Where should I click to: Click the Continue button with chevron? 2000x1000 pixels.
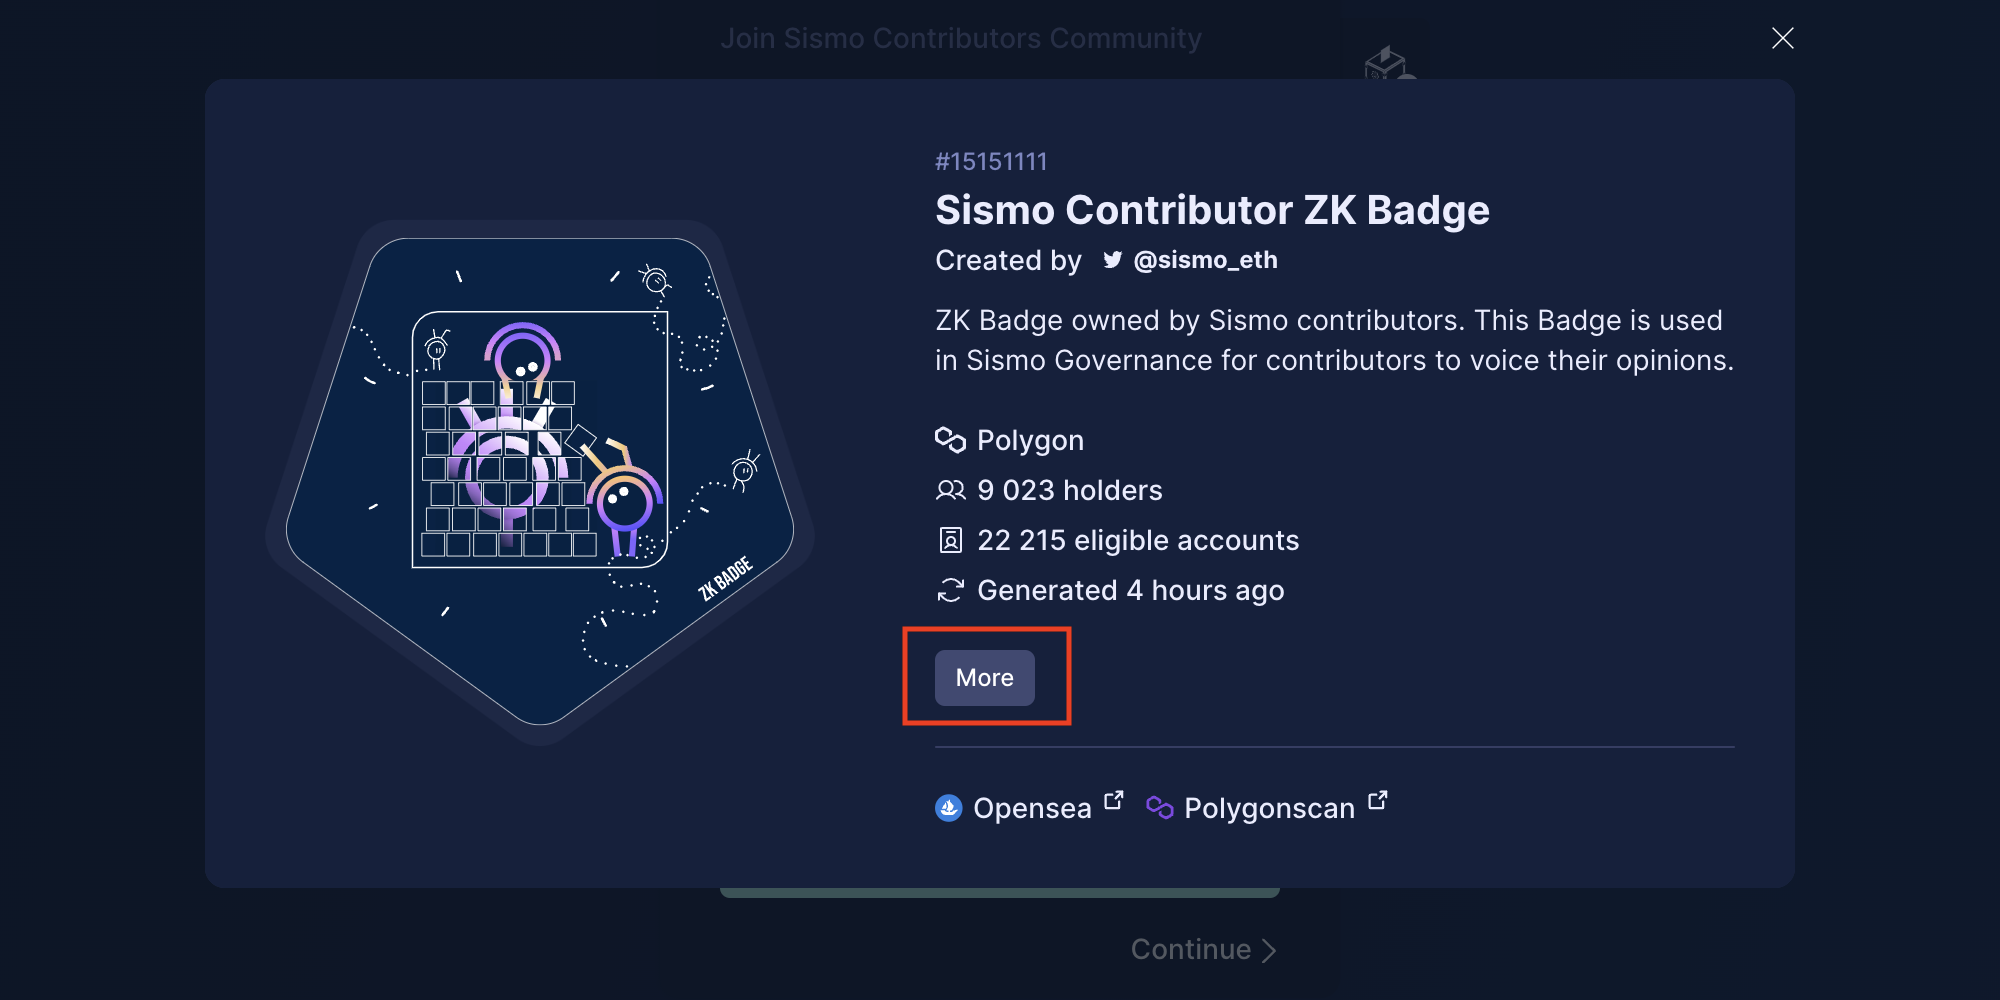[1203, 949]
